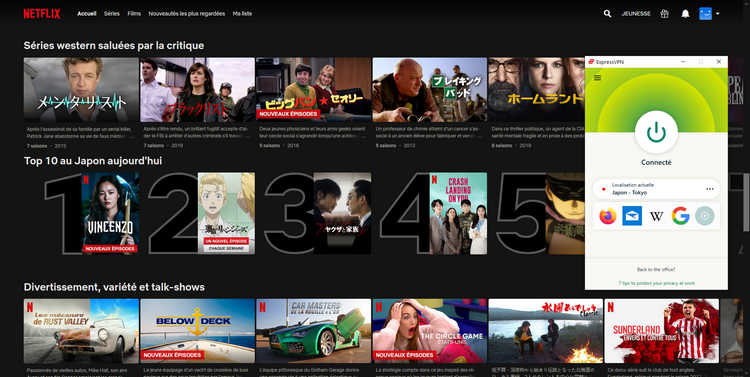Viewport: 750px width, 377px height.
Task: Open ExpressVPN hamburger menu
Action: click(597, 78)
